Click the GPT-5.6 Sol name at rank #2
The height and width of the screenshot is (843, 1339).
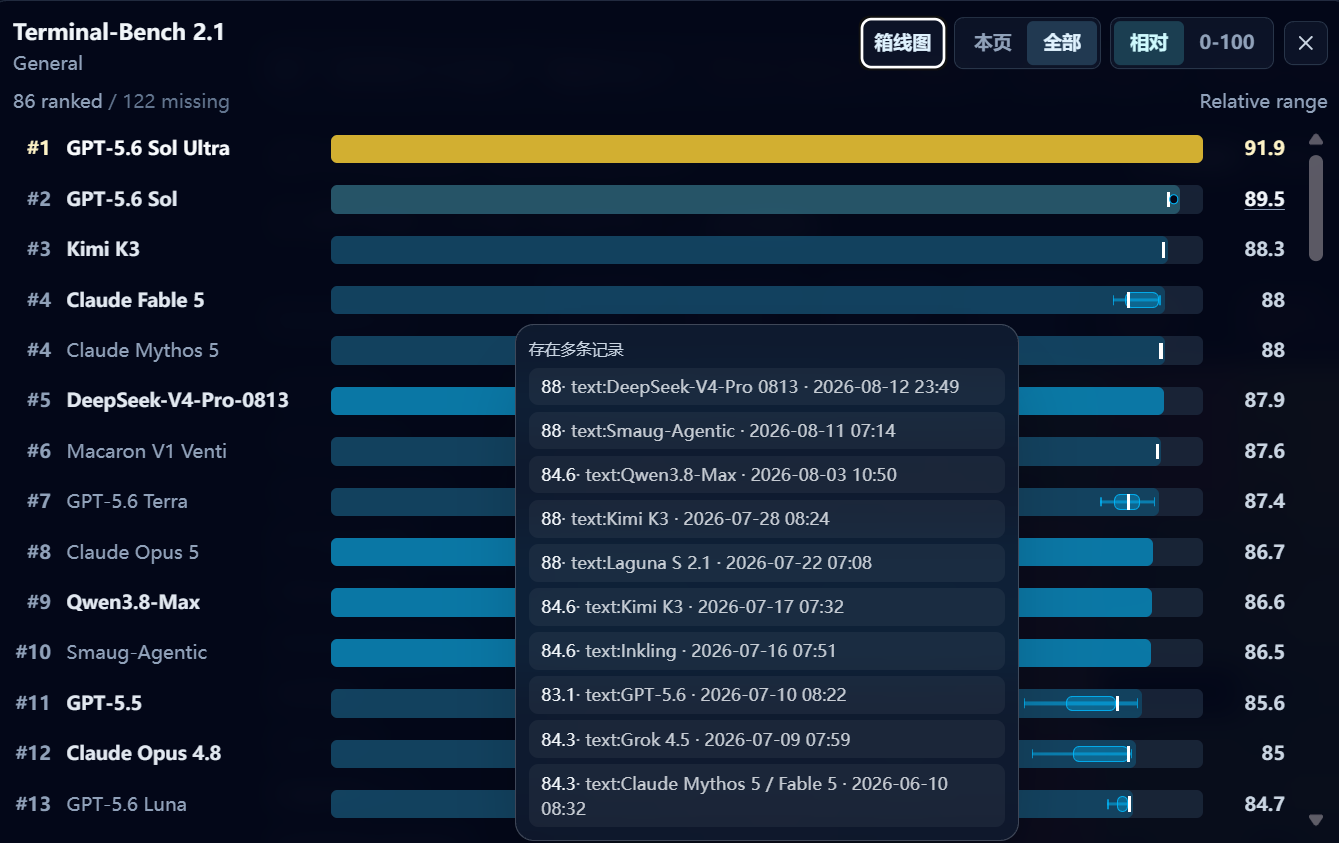[122, 199]
